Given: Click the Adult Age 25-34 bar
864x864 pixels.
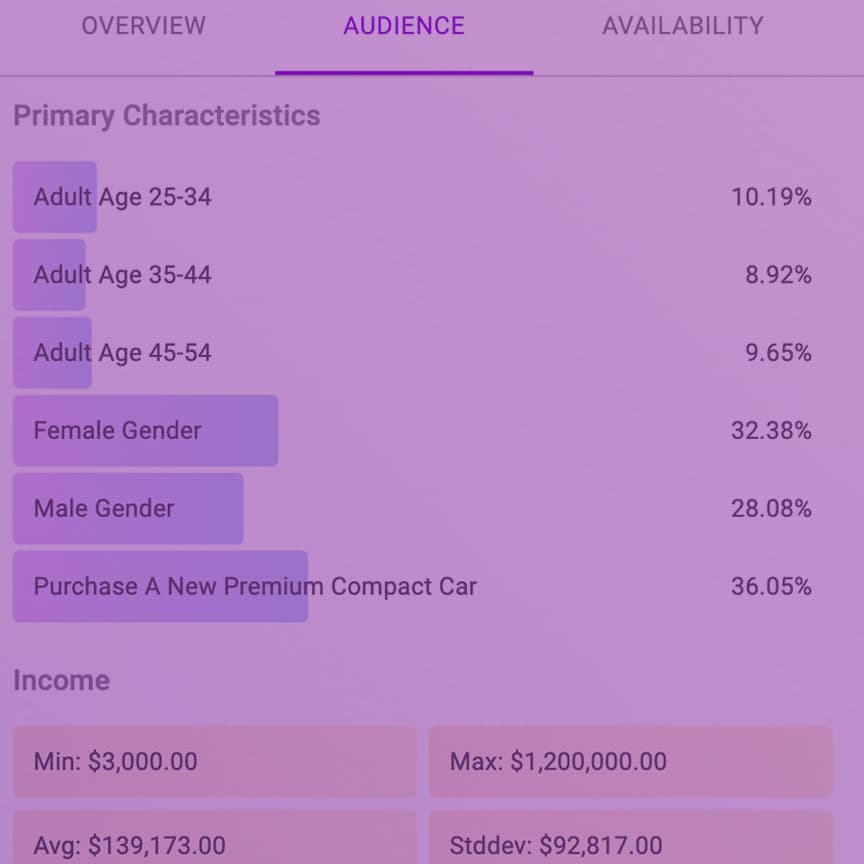Looking at the screenshot, I should click(x=54, y=196).
